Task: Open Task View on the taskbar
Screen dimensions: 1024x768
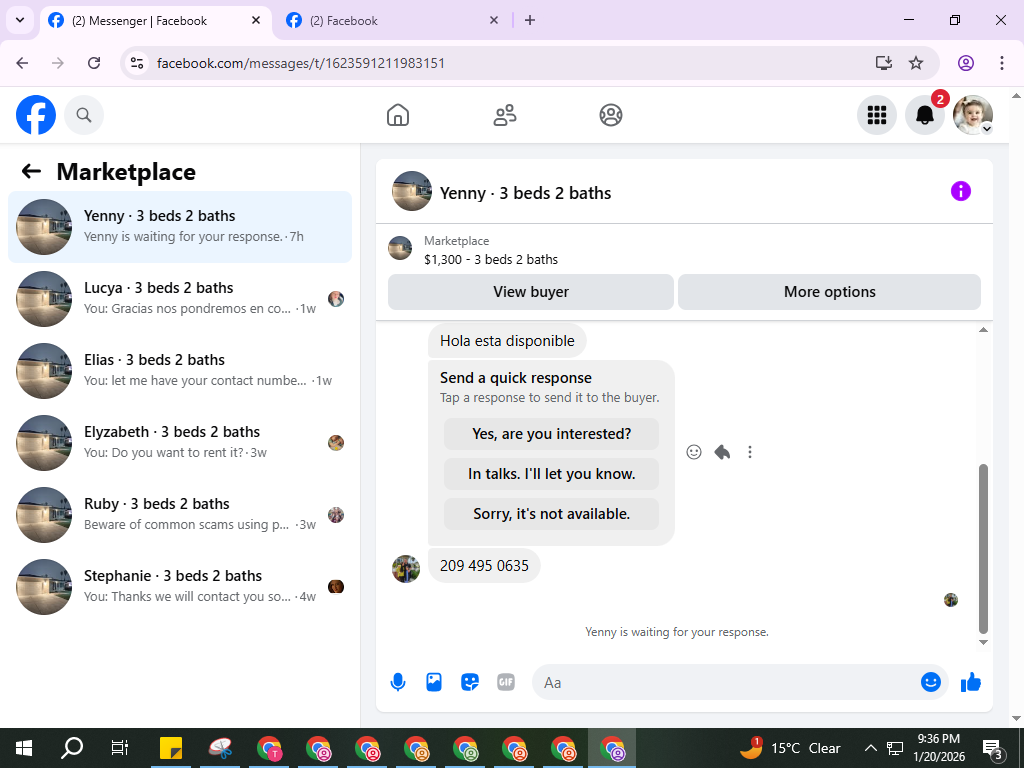Action: 120,748
